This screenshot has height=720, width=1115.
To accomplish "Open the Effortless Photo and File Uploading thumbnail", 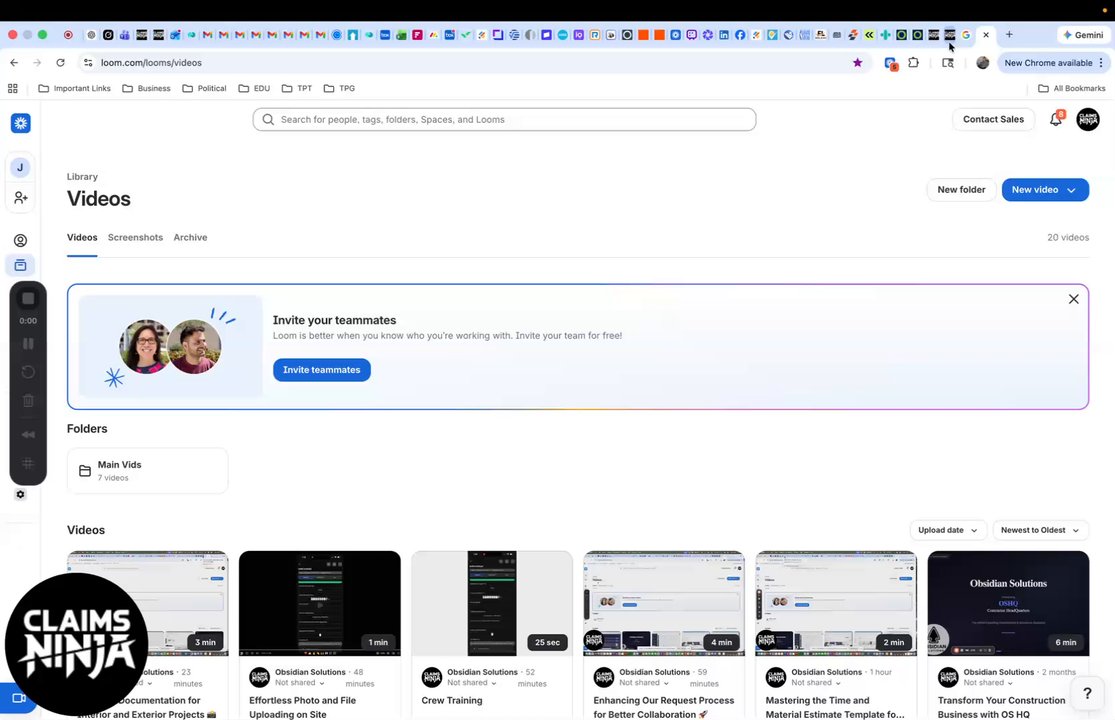I will [x=319, y=603].
